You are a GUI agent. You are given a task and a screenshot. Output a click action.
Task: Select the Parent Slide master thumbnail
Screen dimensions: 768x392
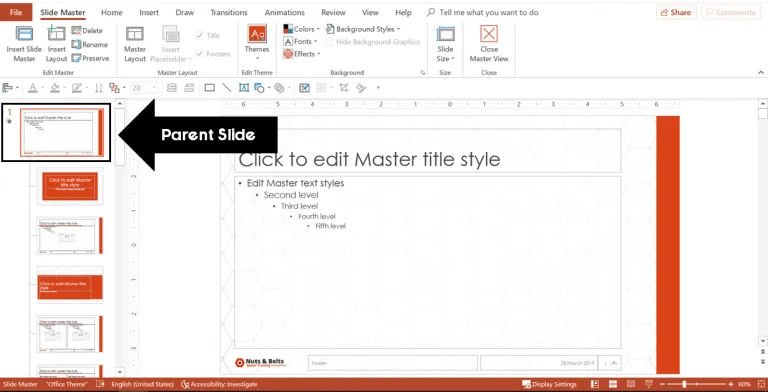tap(62, 132)
